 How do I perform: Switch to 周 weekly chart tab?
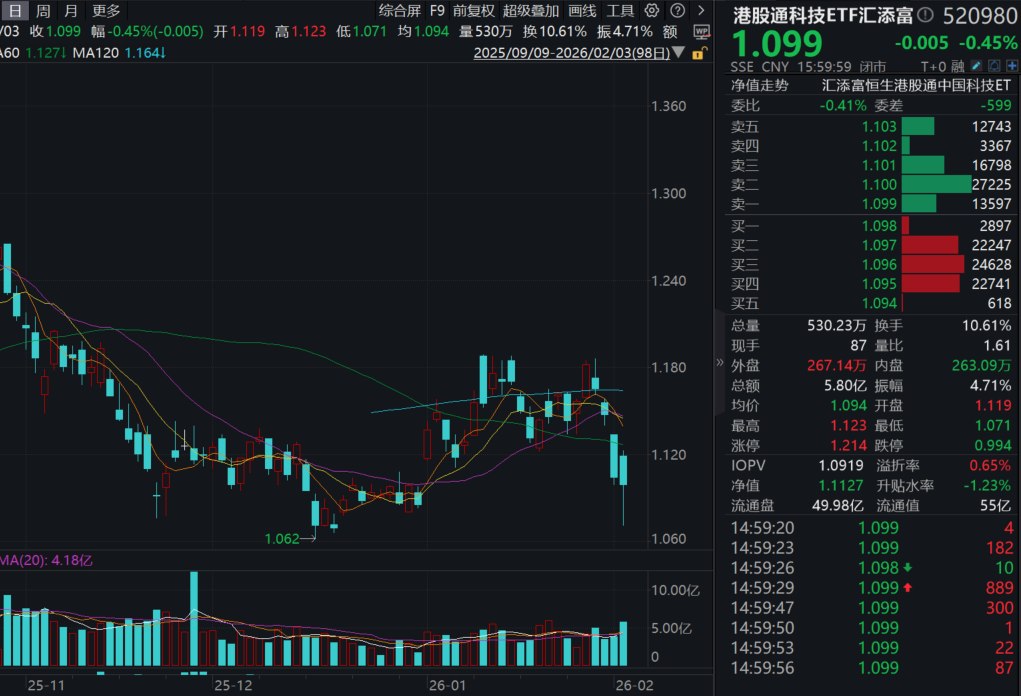point(43,11)
